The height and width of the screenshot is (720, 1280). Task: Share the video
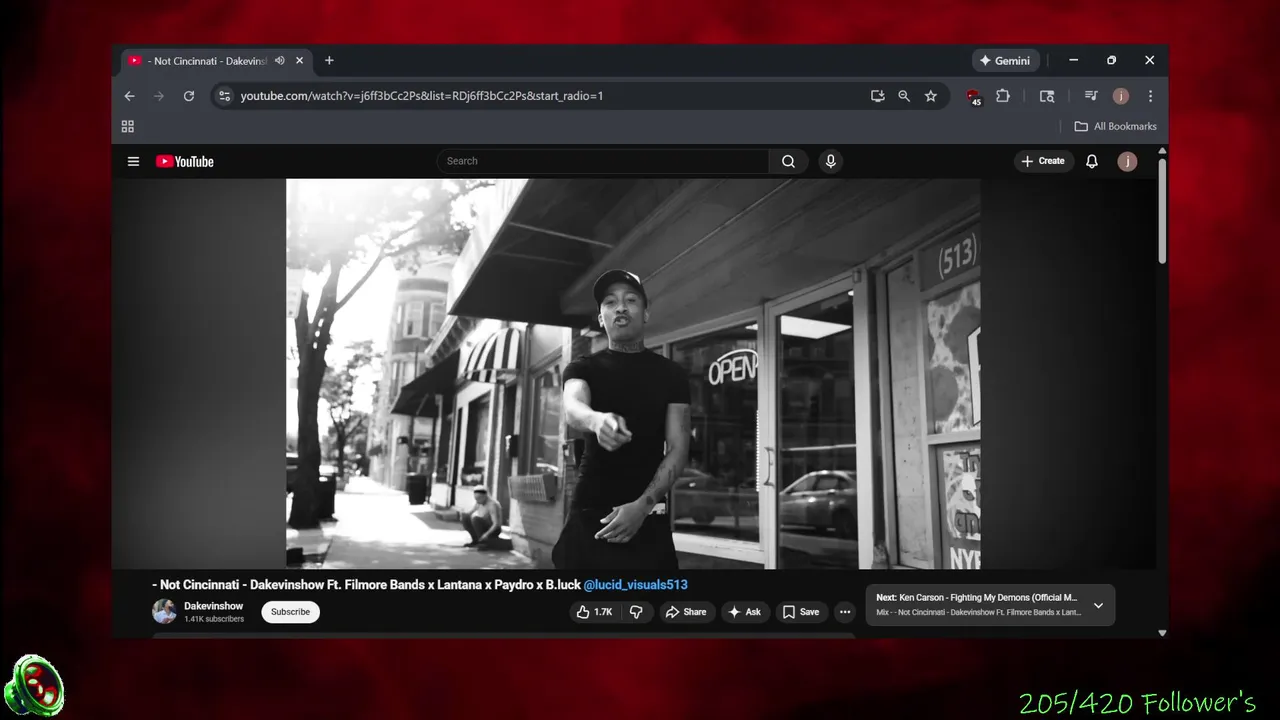coord(686,612)
